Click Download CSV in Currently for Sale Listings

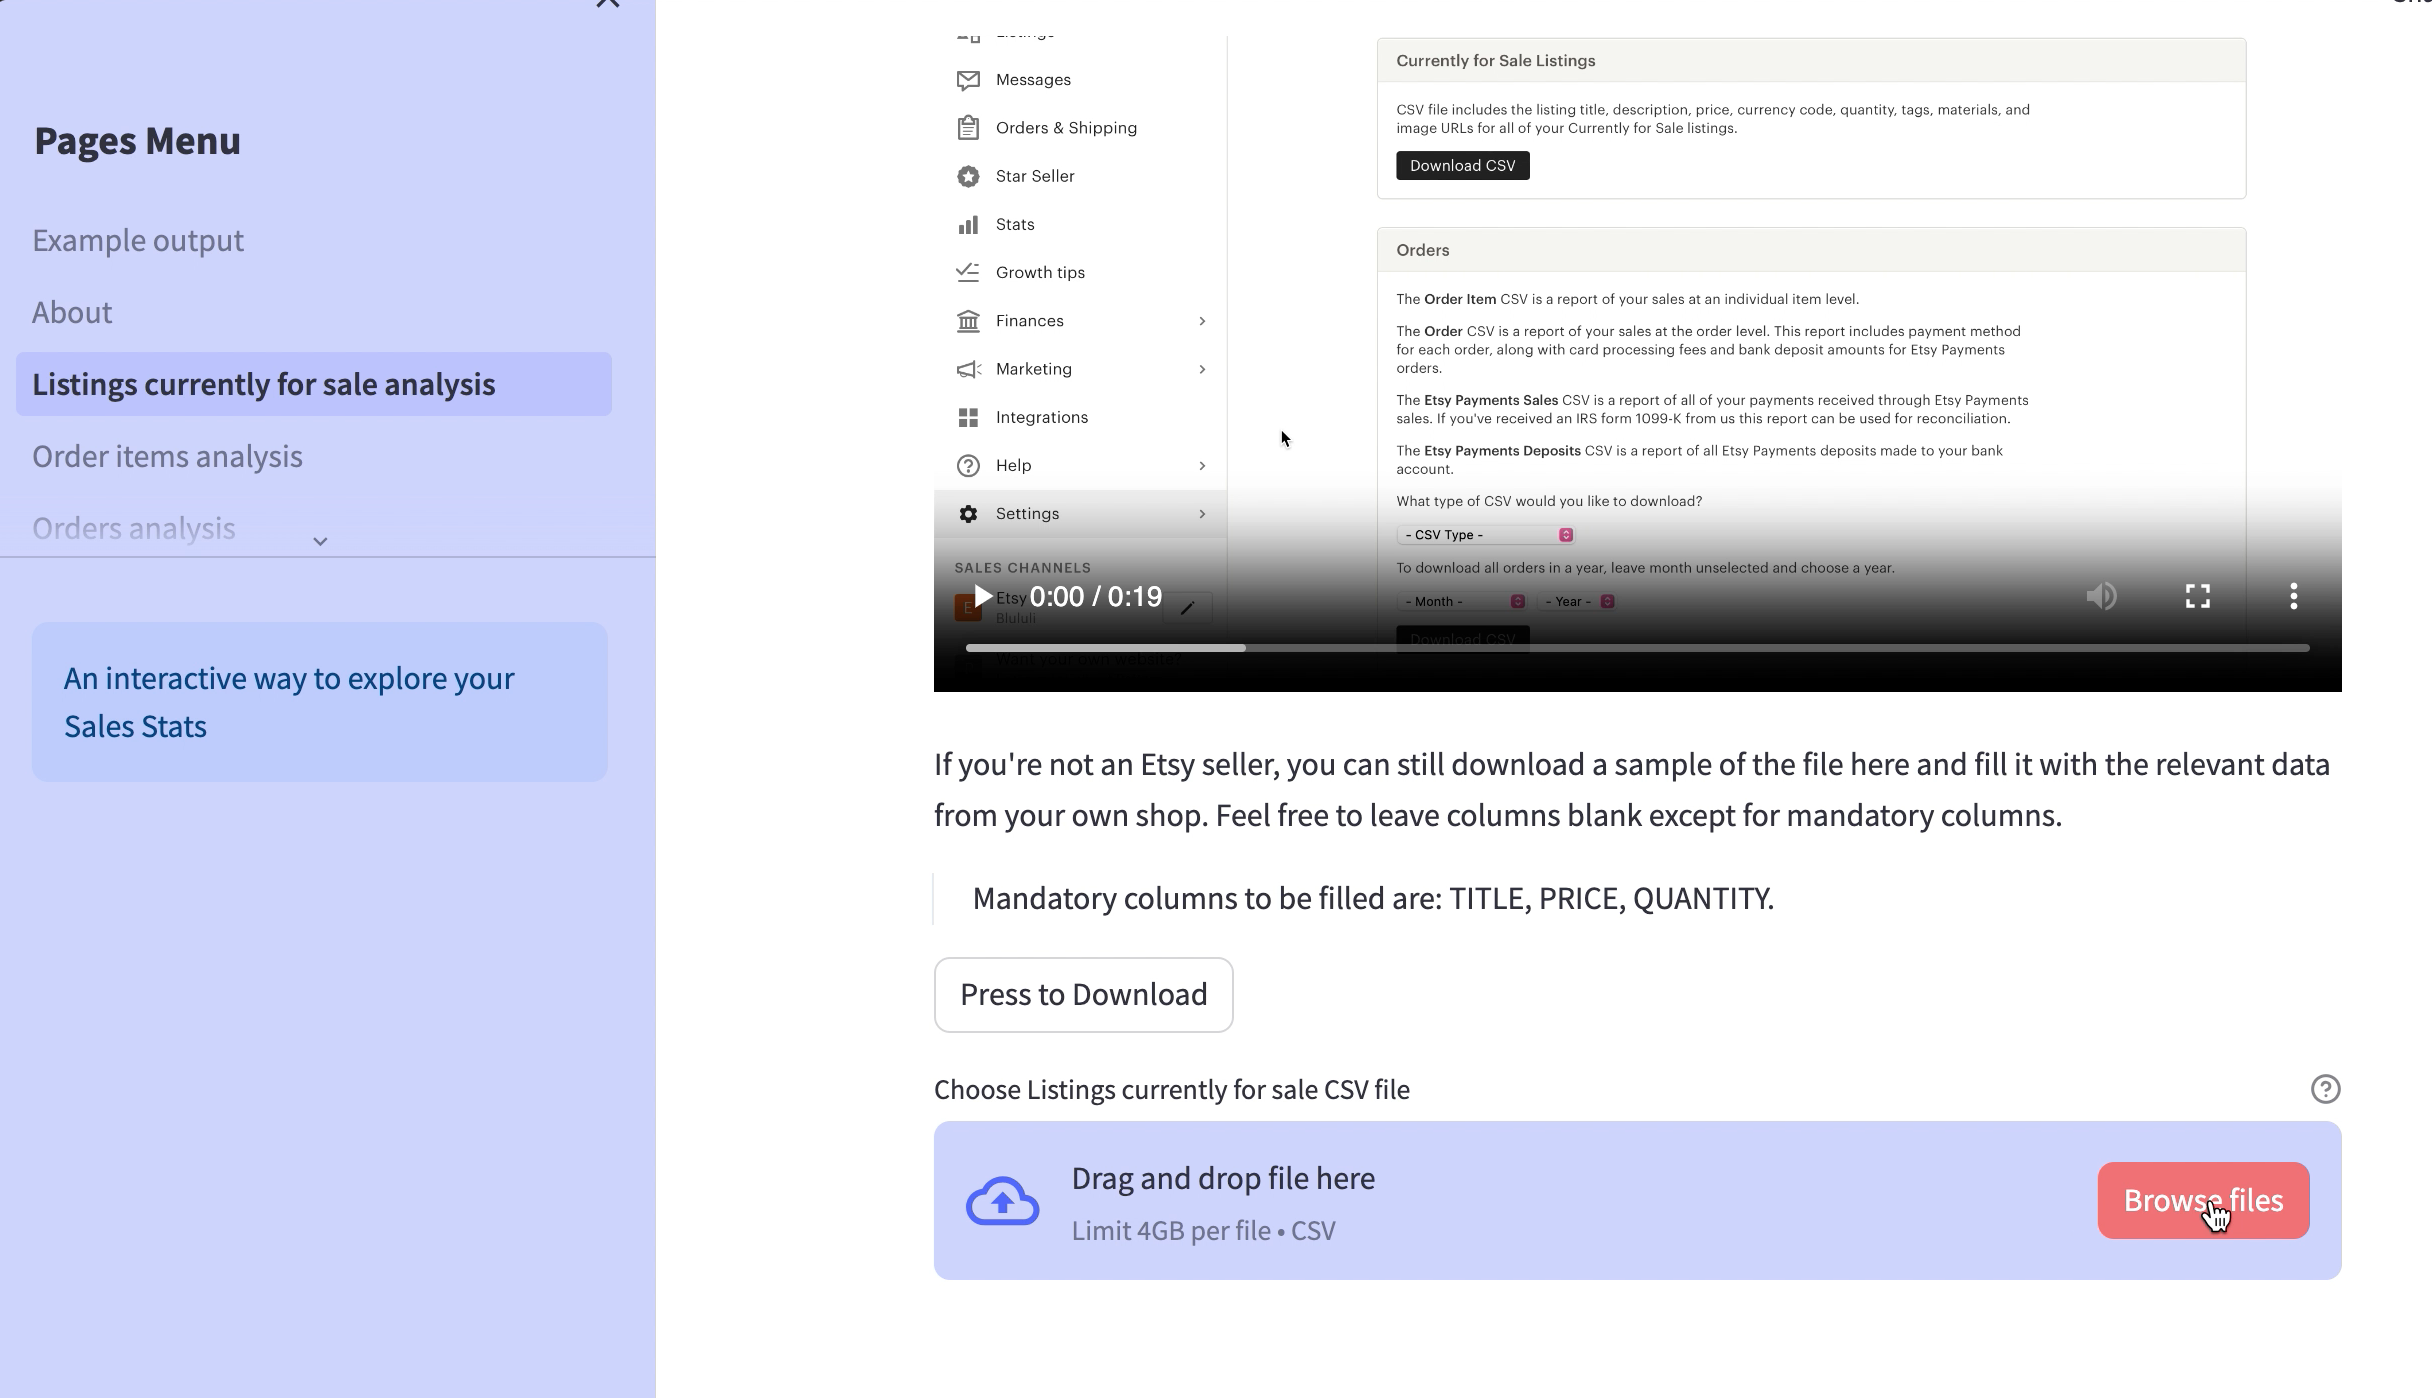click(x=1462, y=166)
